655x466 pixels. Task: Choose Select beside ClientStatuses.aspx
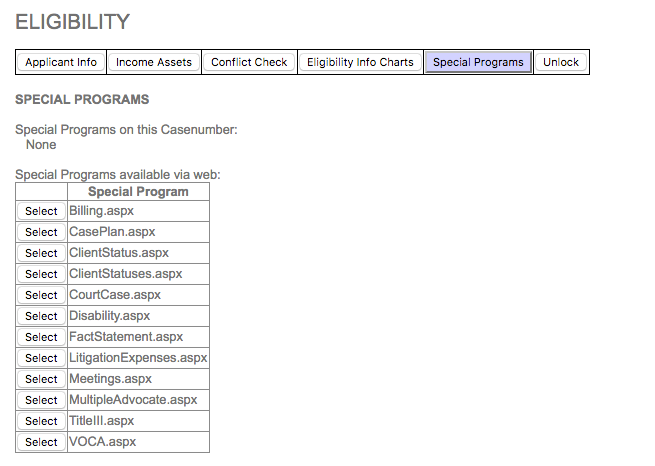41,274
